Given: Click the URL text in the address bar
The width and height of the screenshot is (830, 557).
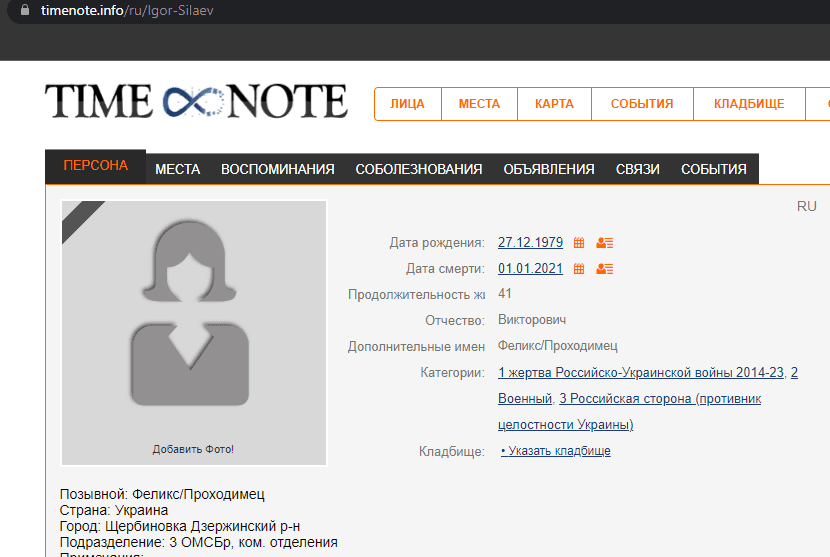Looking at the screenshot, I should point(127,11).
